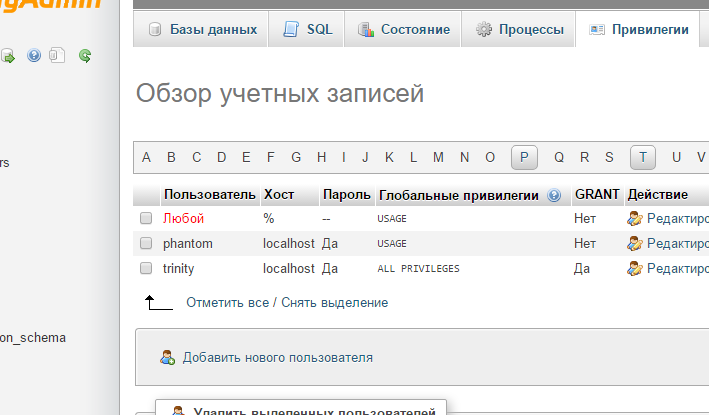The width and height of the screenshot is (709, 415).
Task: Click Отметить все link
Action: [x=227, y=302]
